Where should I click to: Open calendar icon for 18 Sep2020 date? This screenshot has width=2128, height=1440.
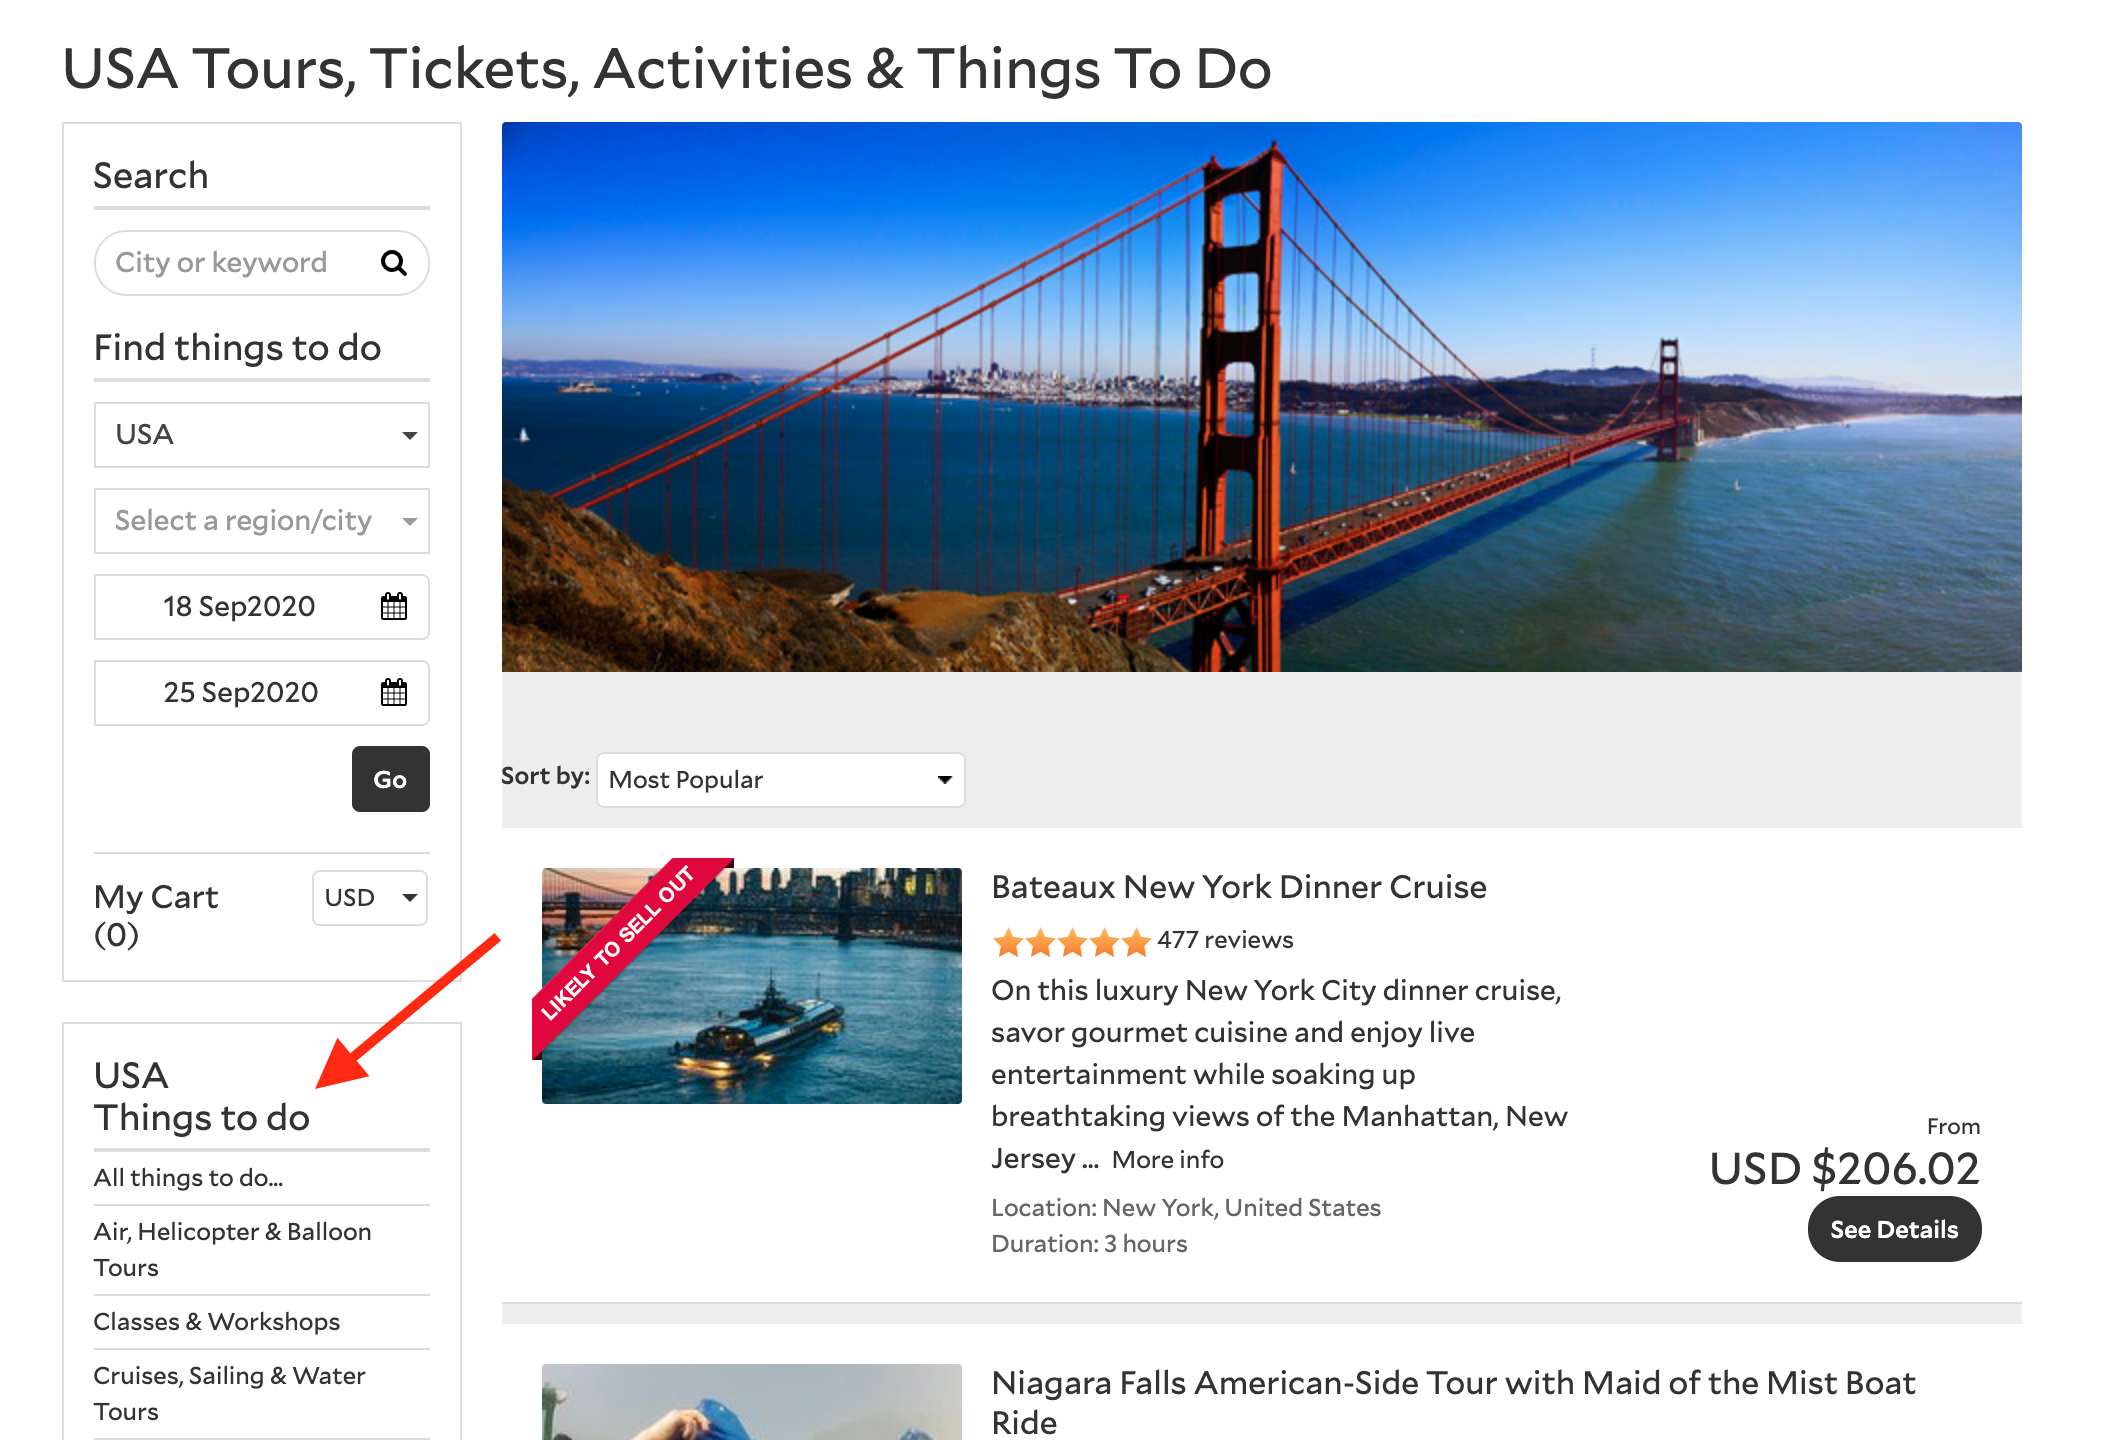pos(394,606)
